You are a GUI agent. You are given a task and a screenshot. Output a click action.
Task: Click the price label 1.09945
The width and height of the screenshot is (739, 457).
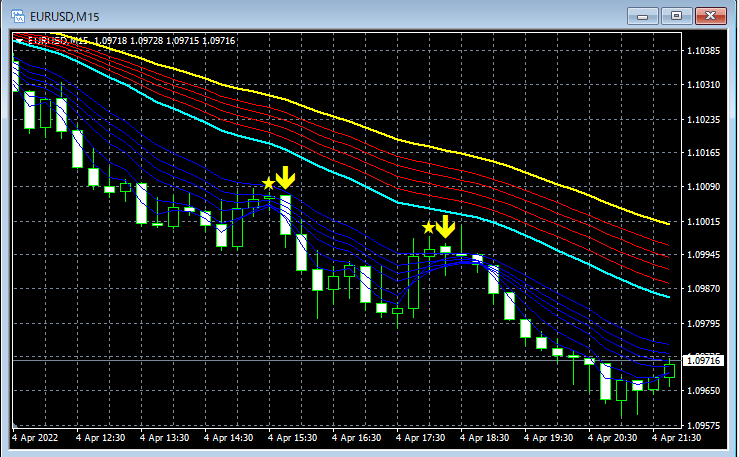tap(704, 255)
